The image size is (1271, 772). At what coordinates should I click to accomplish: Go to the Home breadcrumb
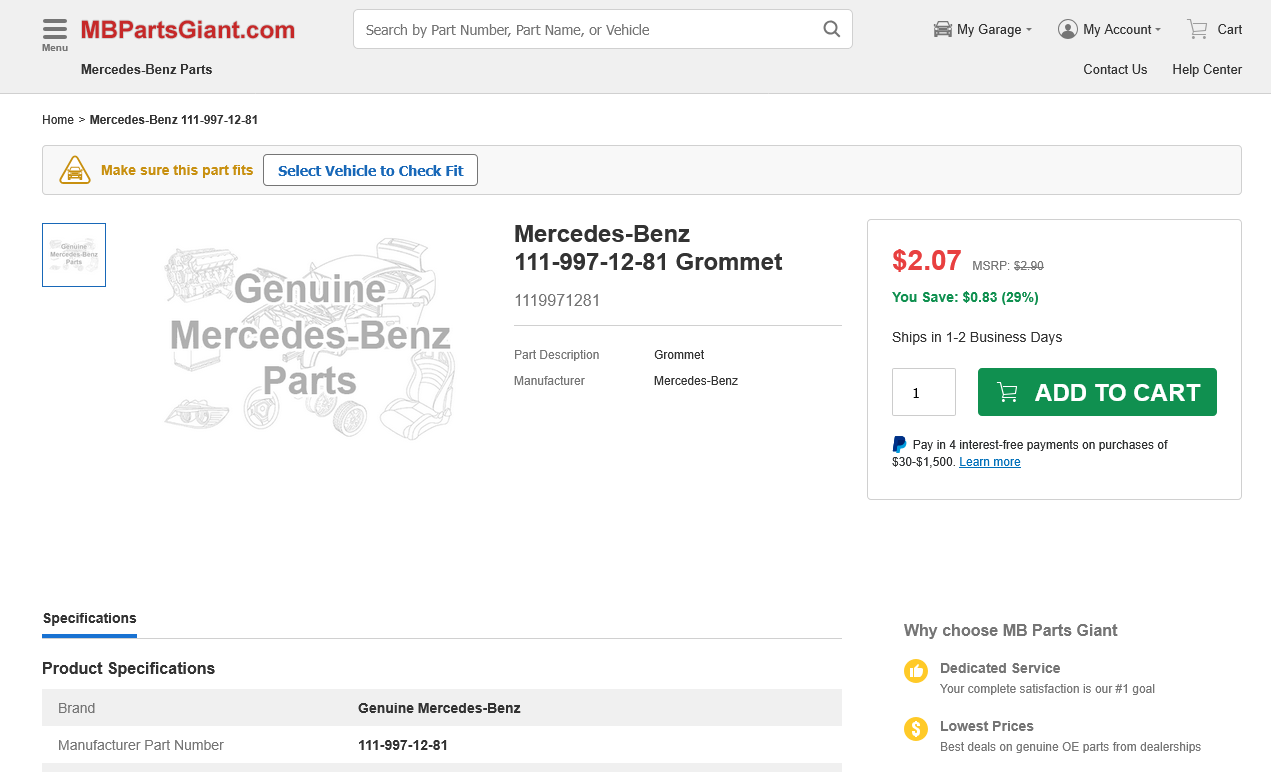point(58,120)
